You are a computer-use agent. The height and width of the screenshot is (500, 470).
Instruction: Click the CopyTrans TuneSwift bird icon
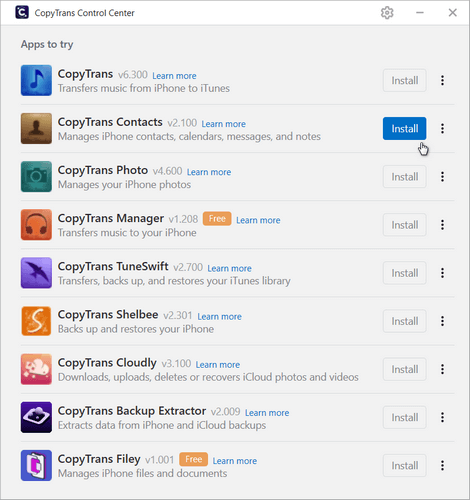(36, 273)
